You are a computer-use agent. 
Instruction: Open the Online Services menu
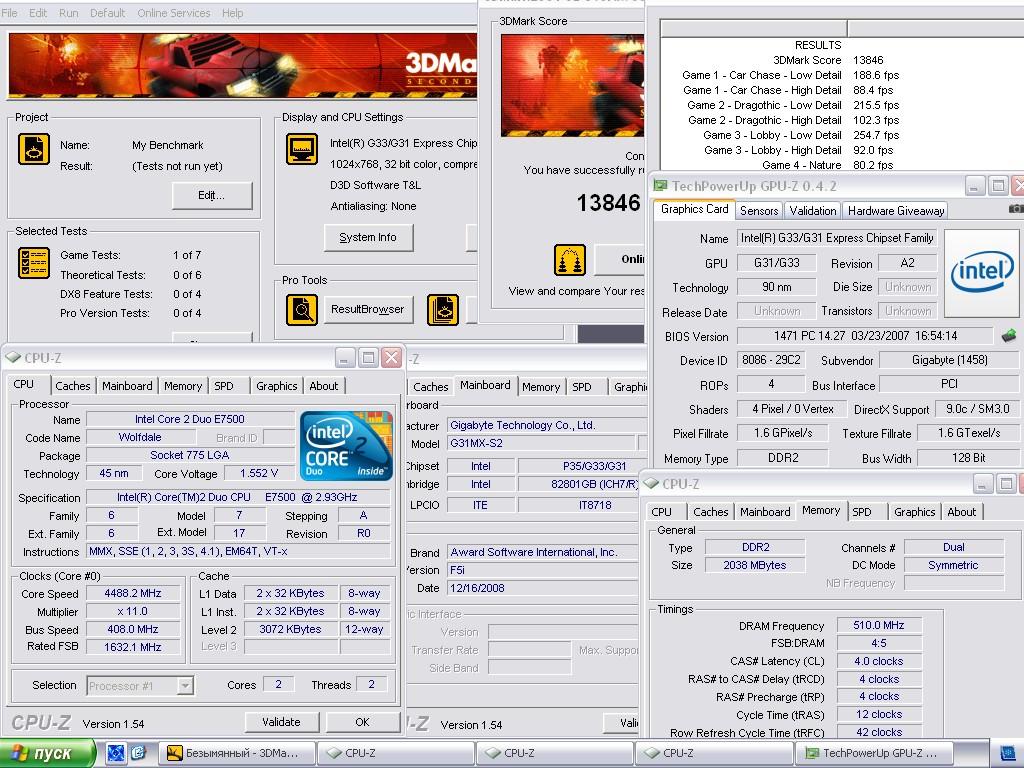coord(174,13)
